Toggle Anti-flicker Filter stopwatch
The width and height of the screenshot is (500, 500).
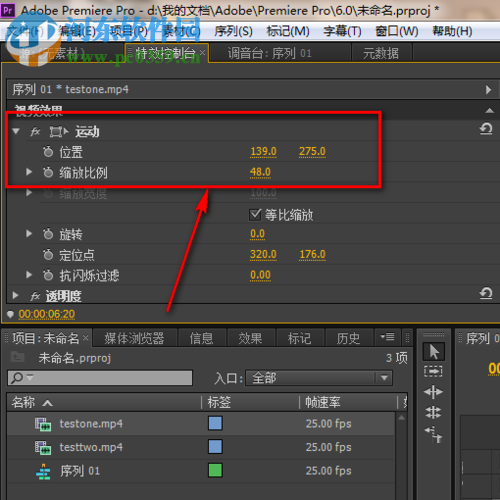pos(48,275)
